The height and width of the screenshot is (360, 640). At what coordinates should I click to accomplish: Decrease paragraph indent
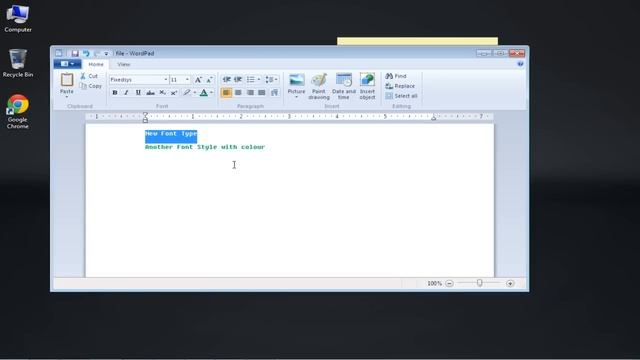tap(227, 80)
